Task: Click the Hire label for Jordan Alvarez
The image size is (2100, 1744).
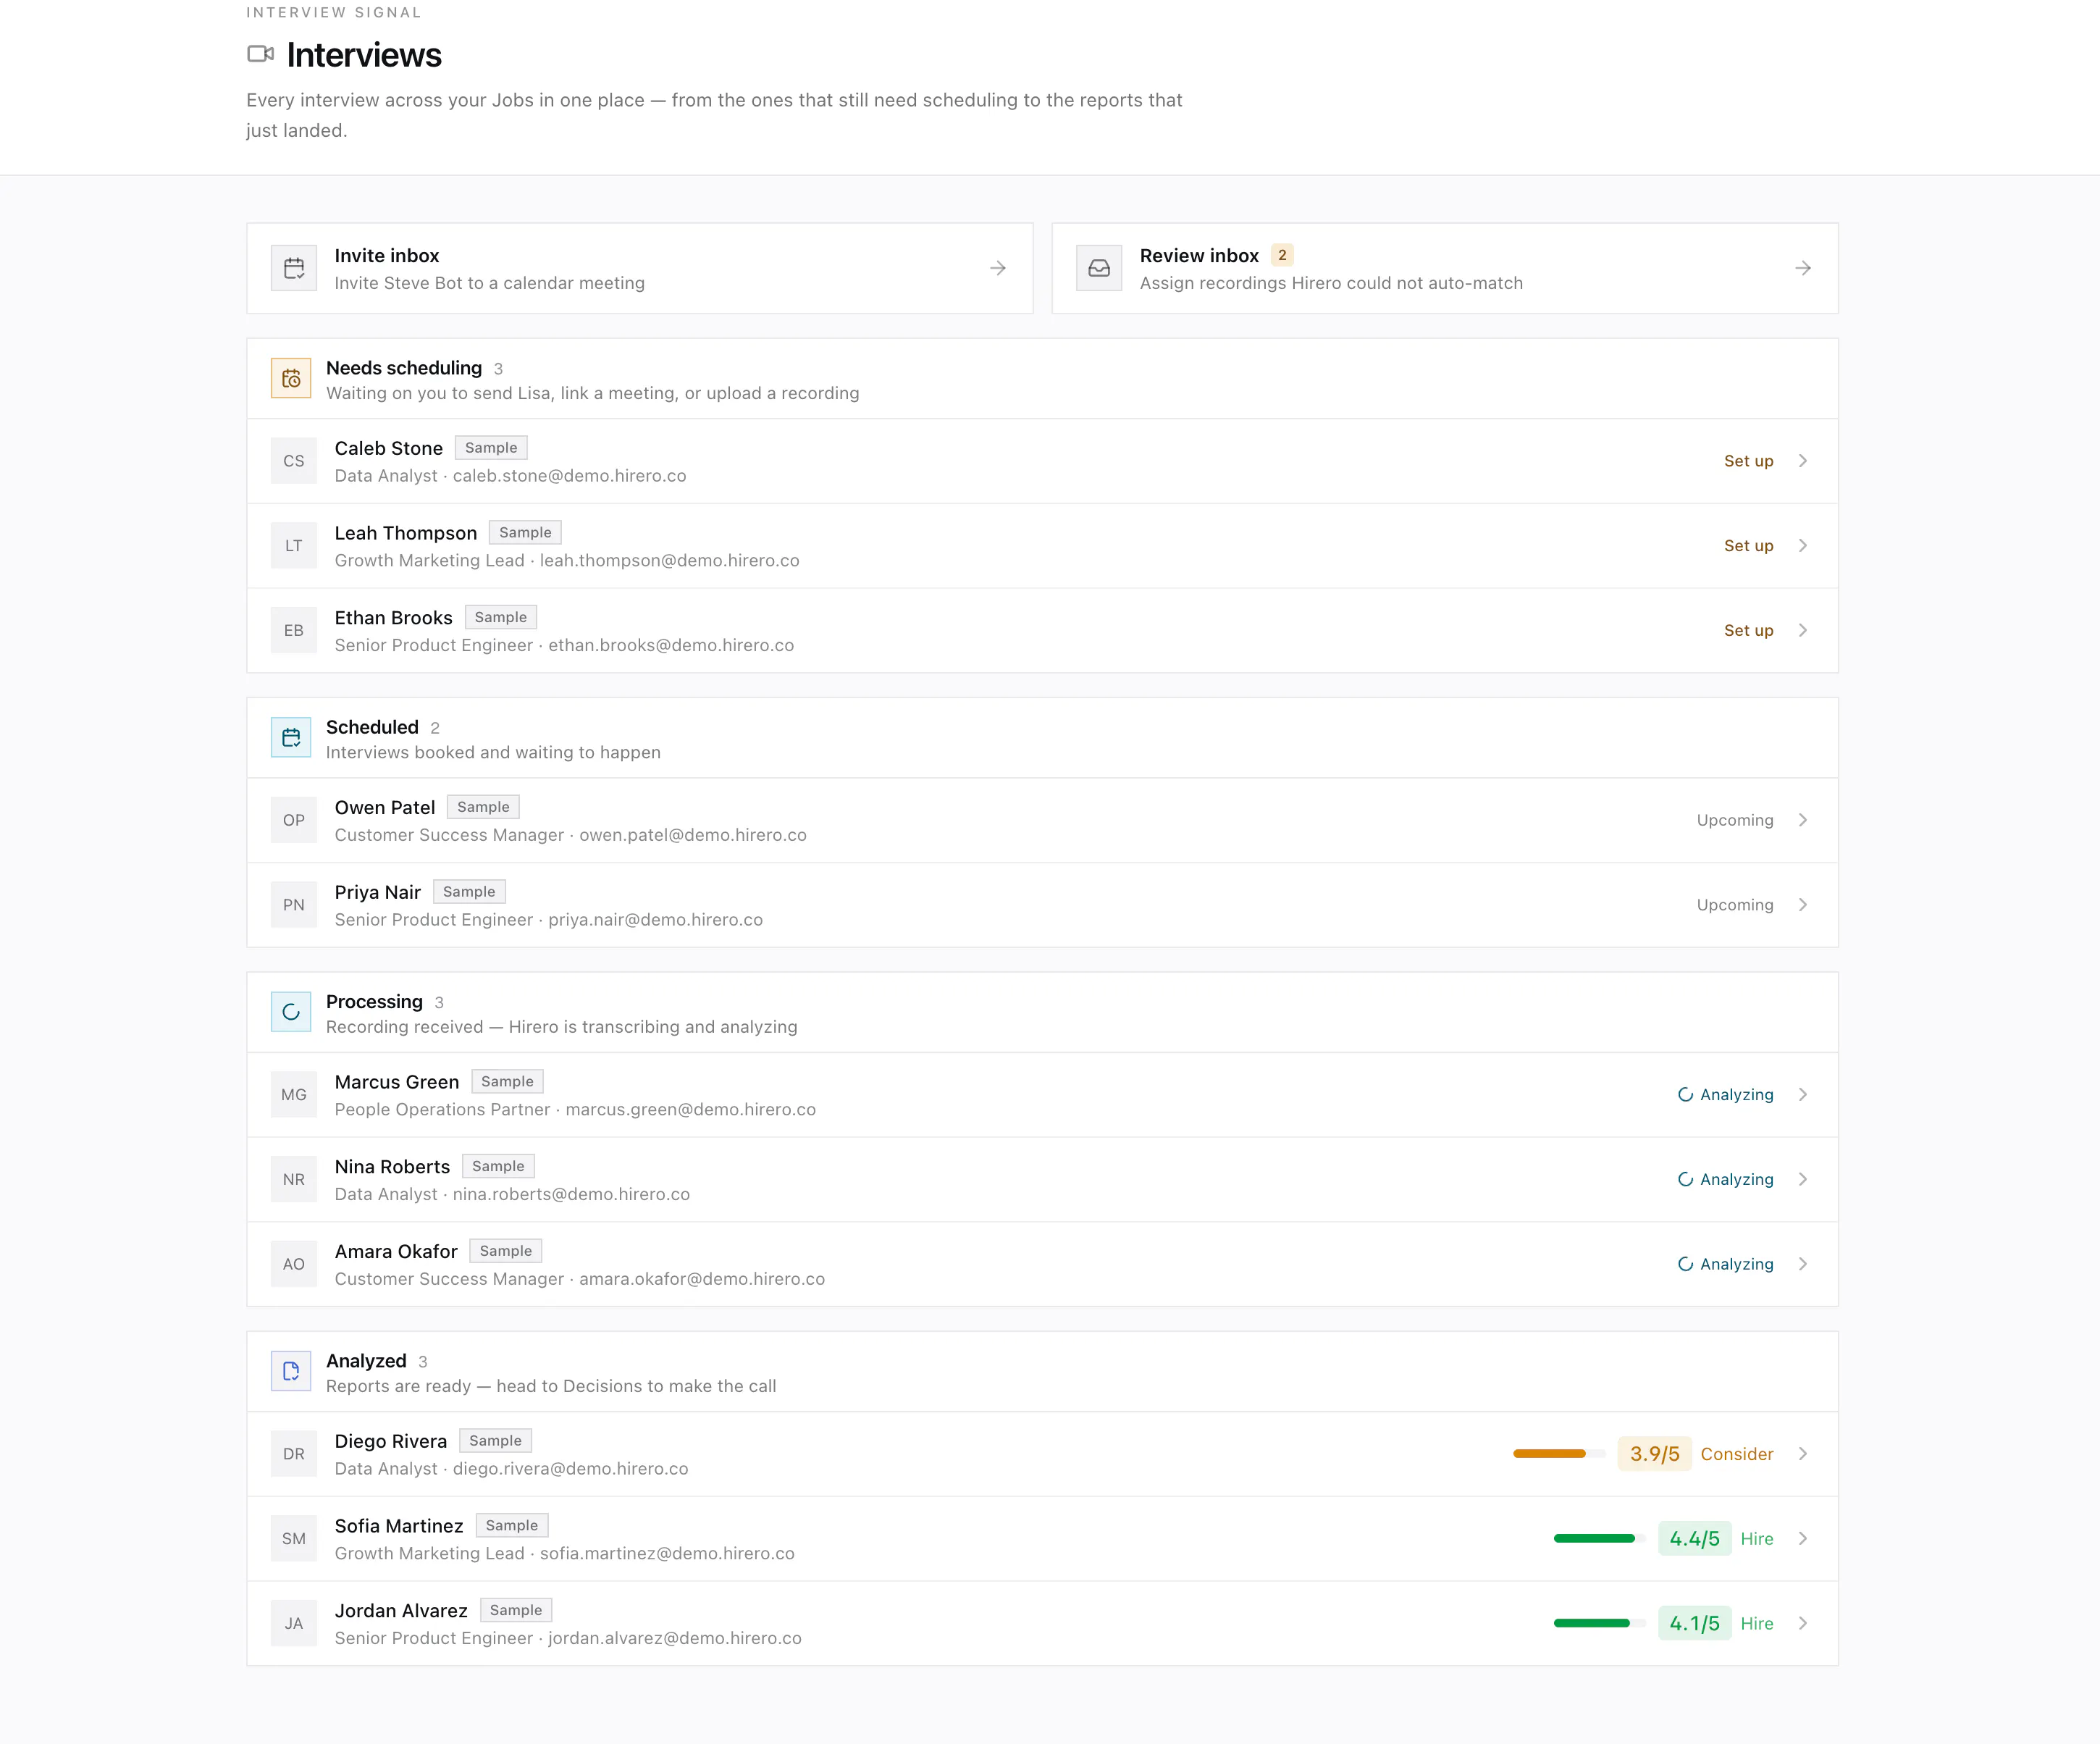Action: pos(1757,1623)
